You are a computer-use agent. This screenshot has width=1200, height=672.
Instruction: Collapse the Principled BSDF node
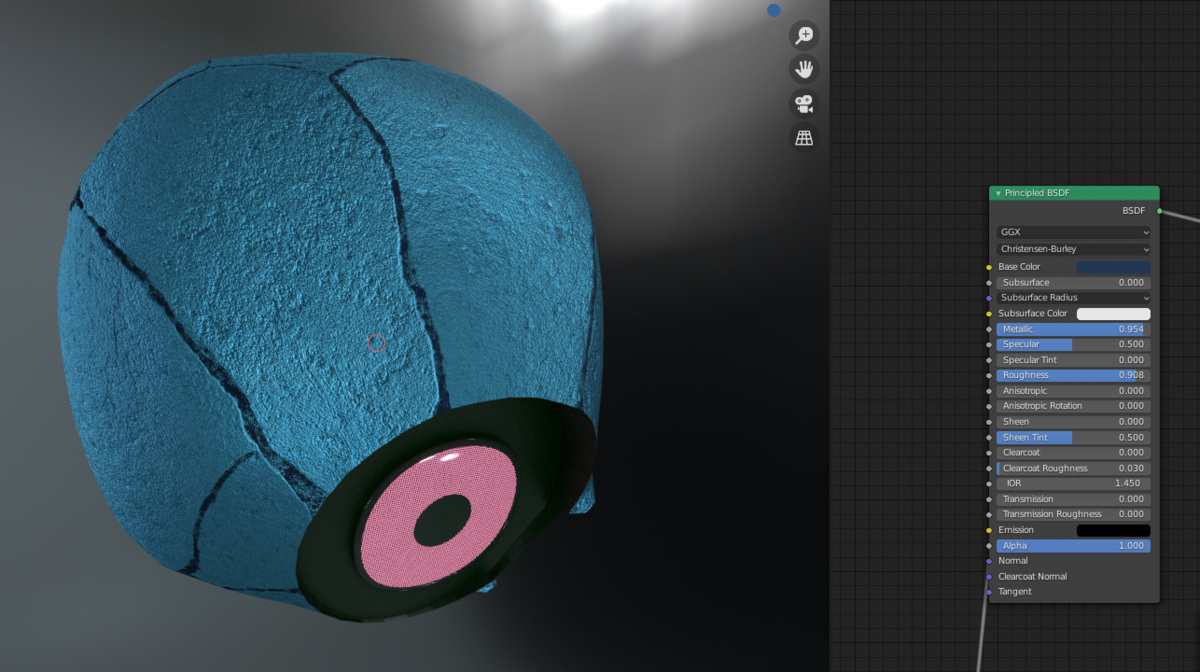[x=998, y=193]
